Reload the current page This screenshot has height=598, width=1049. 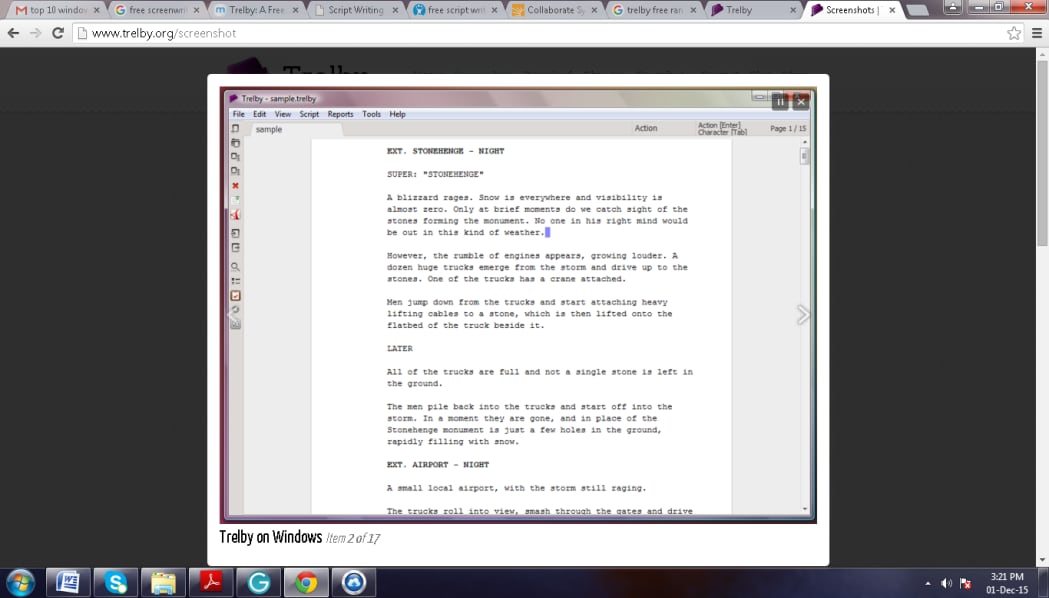point(58,33)
